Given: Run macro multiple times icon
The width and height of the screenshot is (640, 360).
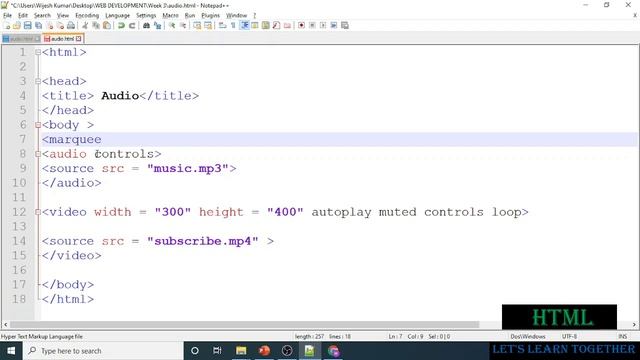Looking at the screenshot, I should pyautogui.click(x=334, y=25).
